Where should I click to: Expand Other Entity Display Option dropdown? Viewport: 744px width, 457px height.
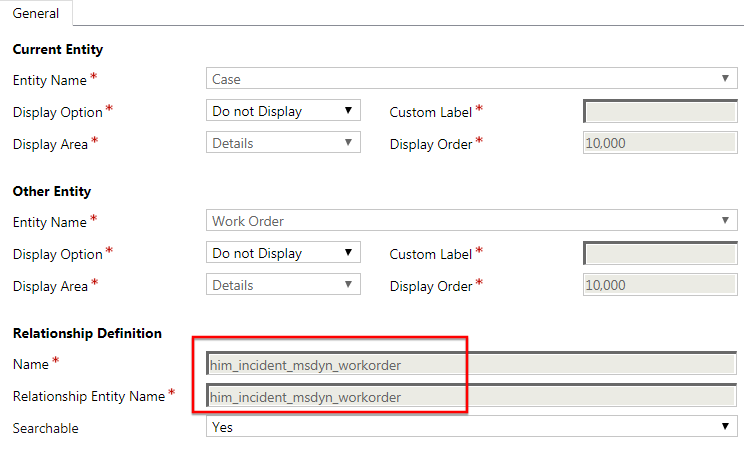pos(283,252)
